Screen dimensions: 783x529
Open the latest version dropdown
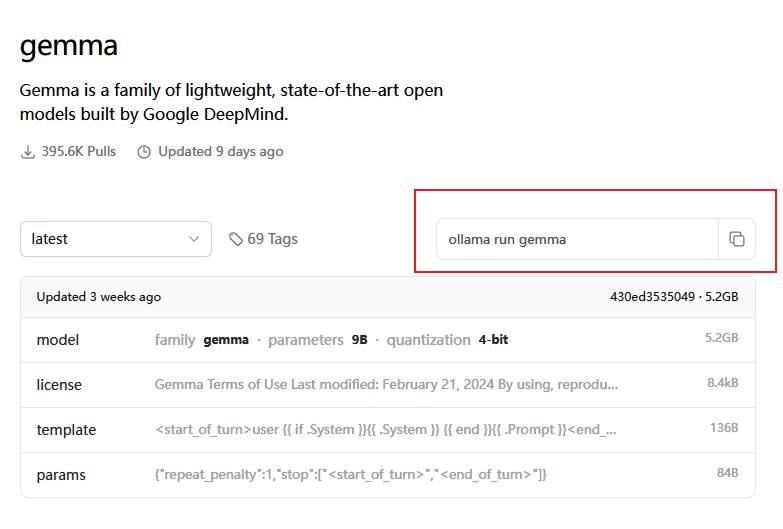coord(116,239)
